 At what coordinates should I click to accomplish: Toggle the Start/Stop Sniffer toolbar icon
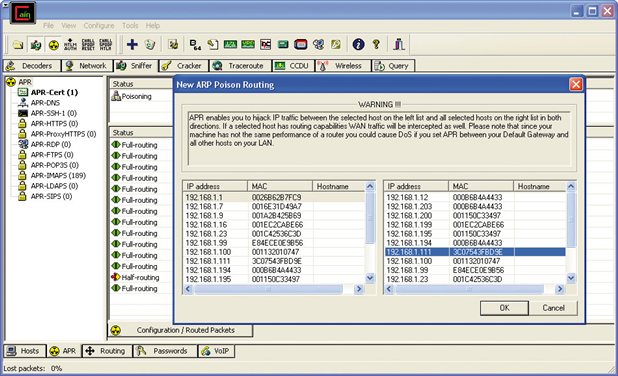tap(36, 45)
